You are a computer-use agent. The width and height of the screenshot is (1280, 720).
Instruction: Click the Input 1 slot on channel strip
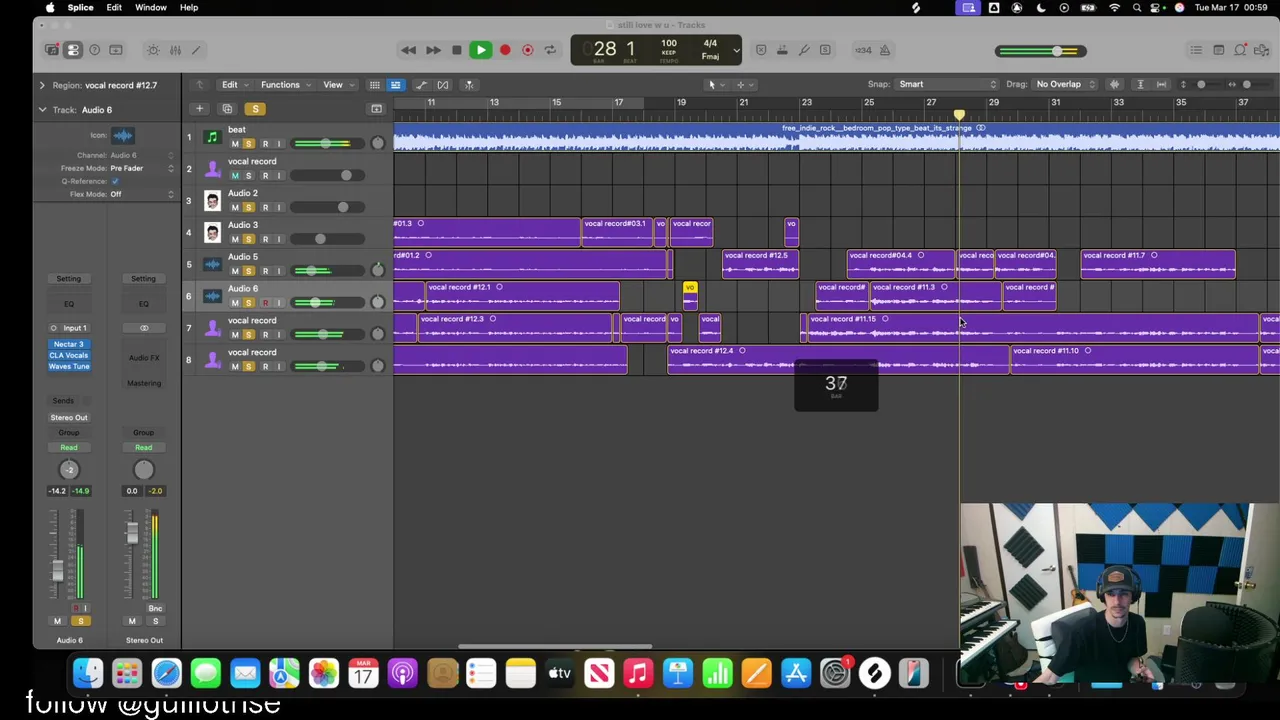(x=69, y=328)
